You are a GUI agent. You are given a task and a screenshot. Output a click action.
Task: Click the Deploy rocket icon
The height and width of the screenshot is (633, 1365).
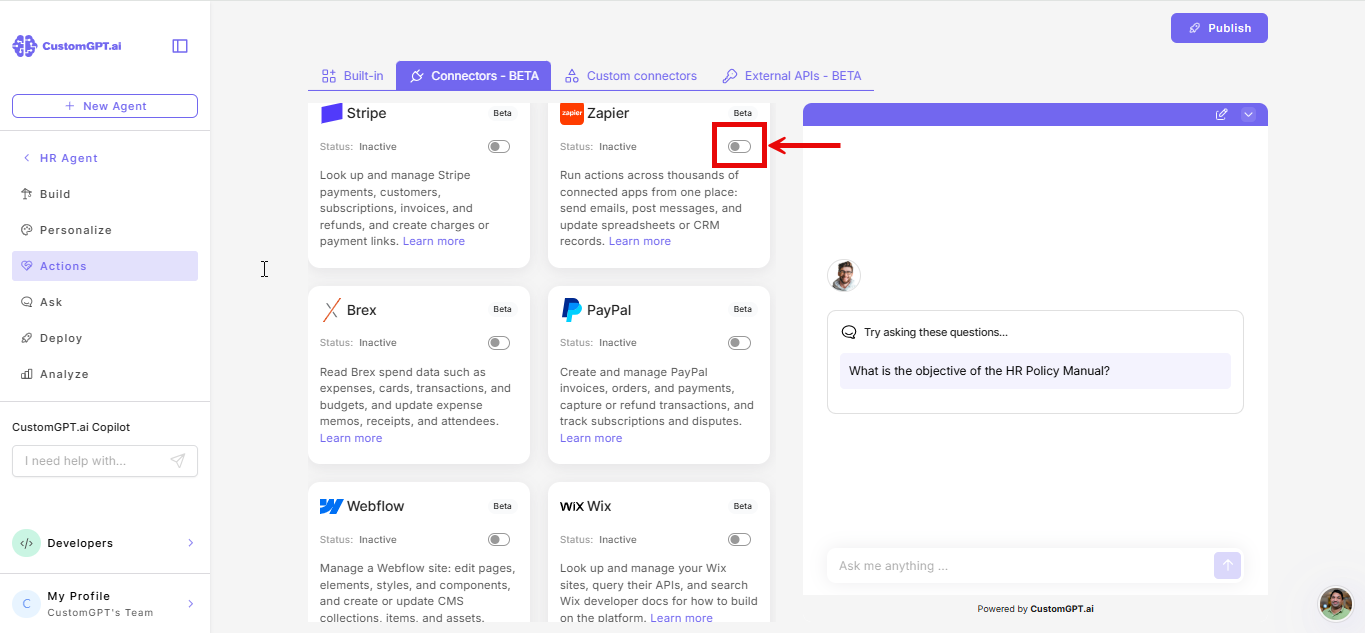[x=27, y=338]
